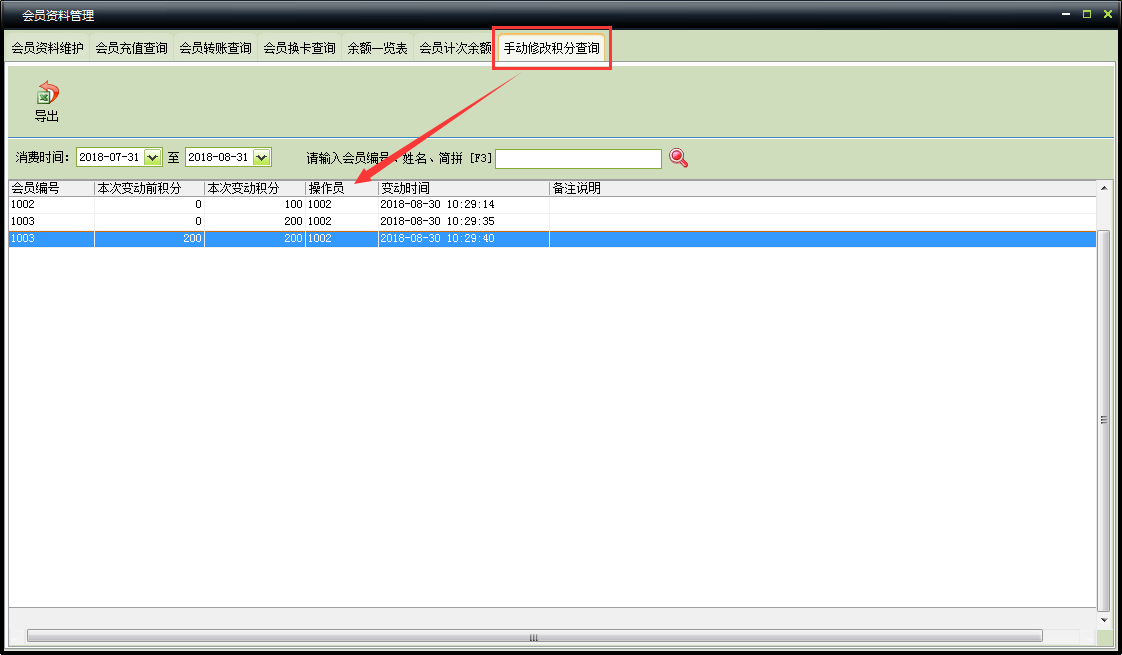Go to 会员转账查询 tab
1122x655 pixels.
[x=216, y=48]
